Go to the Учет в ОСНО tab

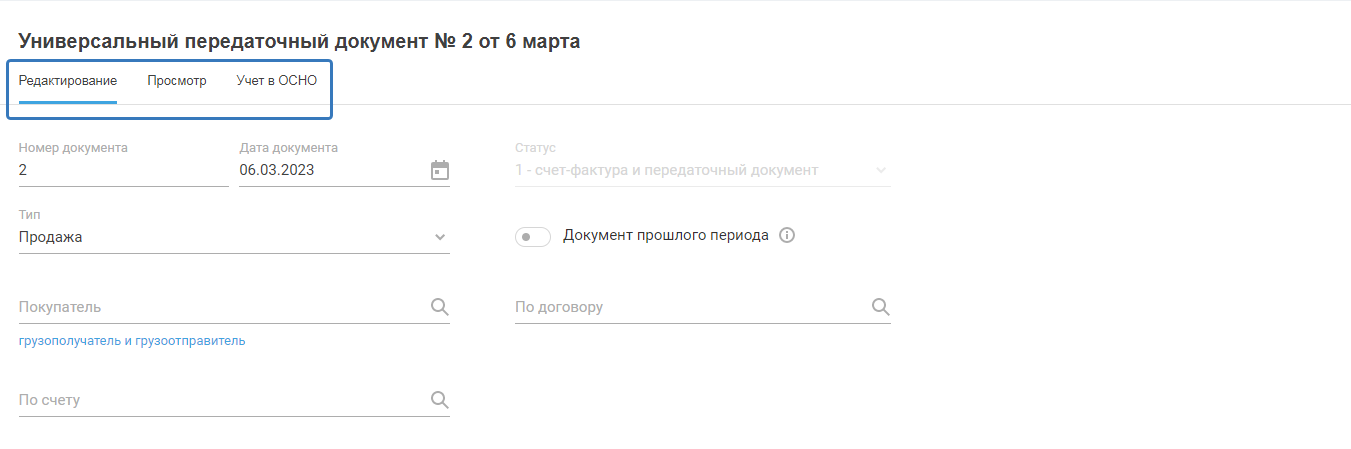click(277, 81)
